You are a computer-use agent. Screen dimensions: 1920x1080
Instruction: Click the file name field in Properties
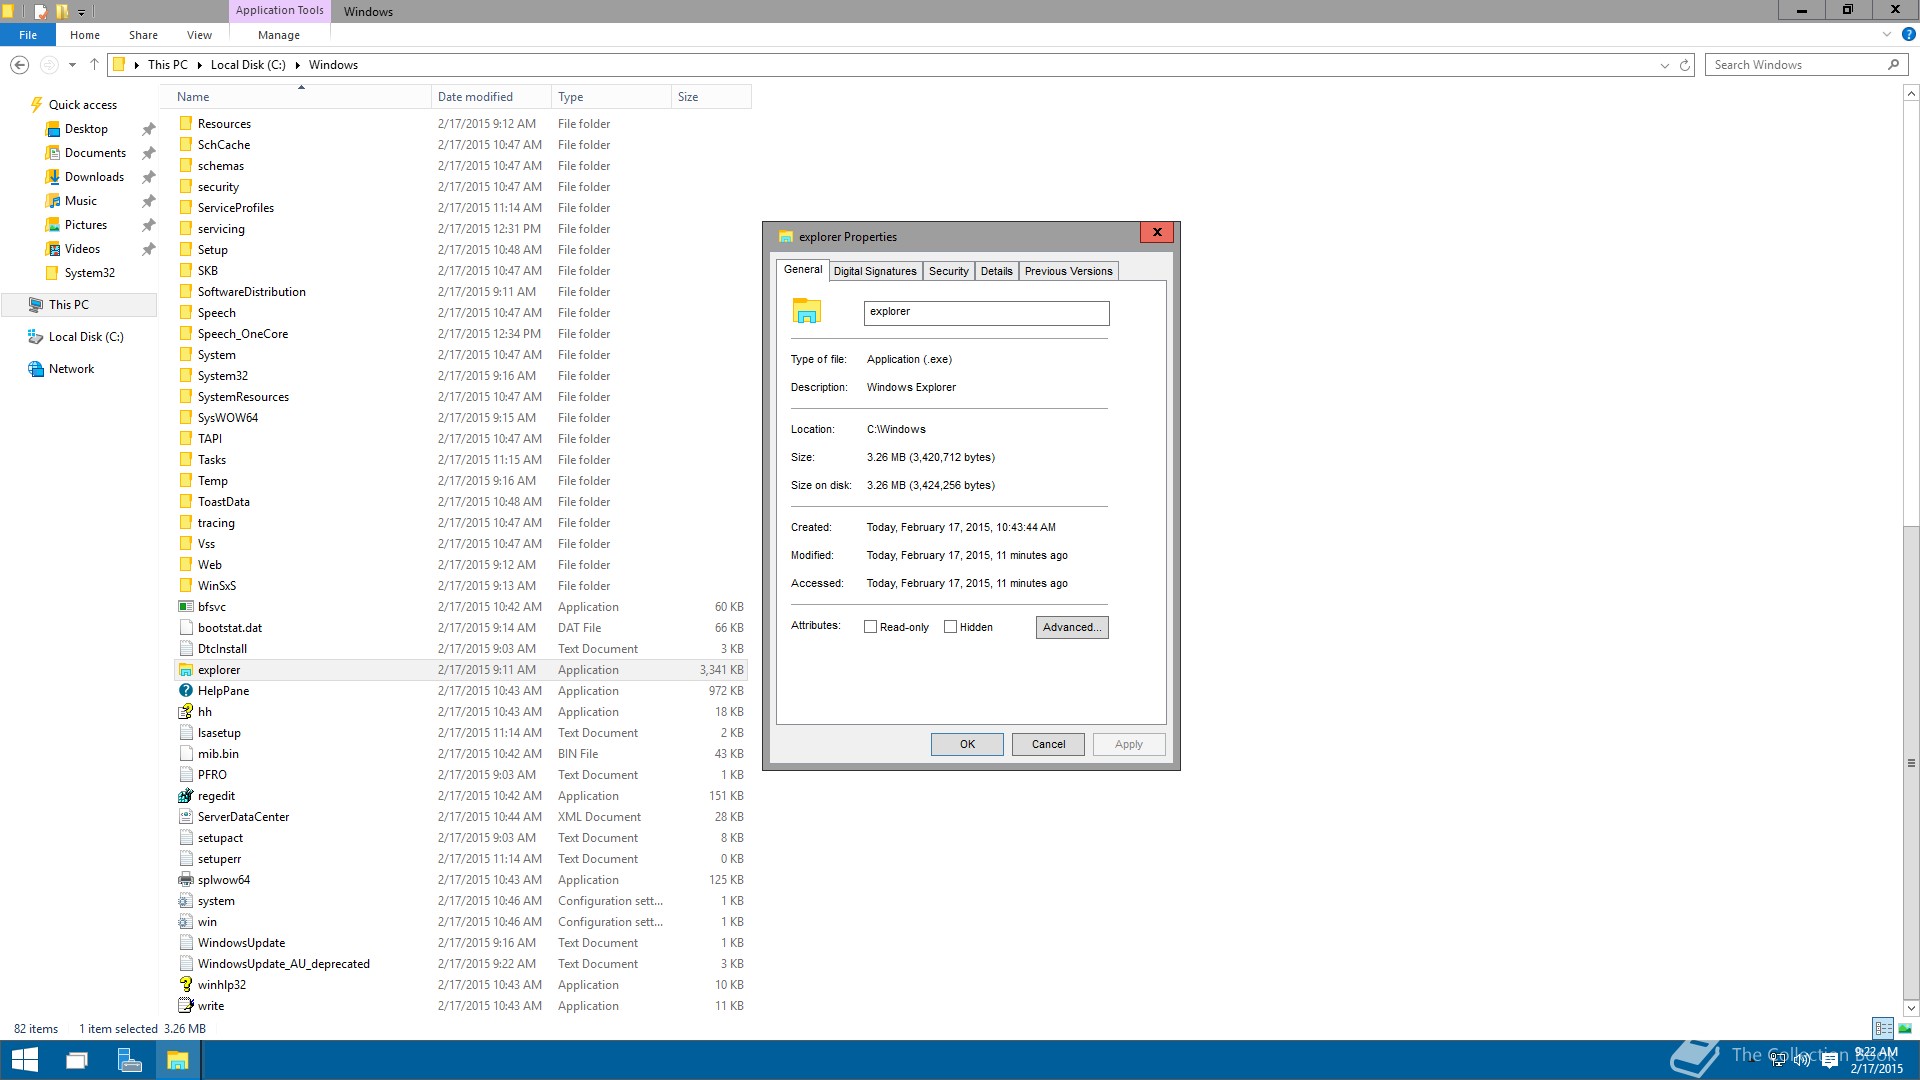(x=986, y=313)
